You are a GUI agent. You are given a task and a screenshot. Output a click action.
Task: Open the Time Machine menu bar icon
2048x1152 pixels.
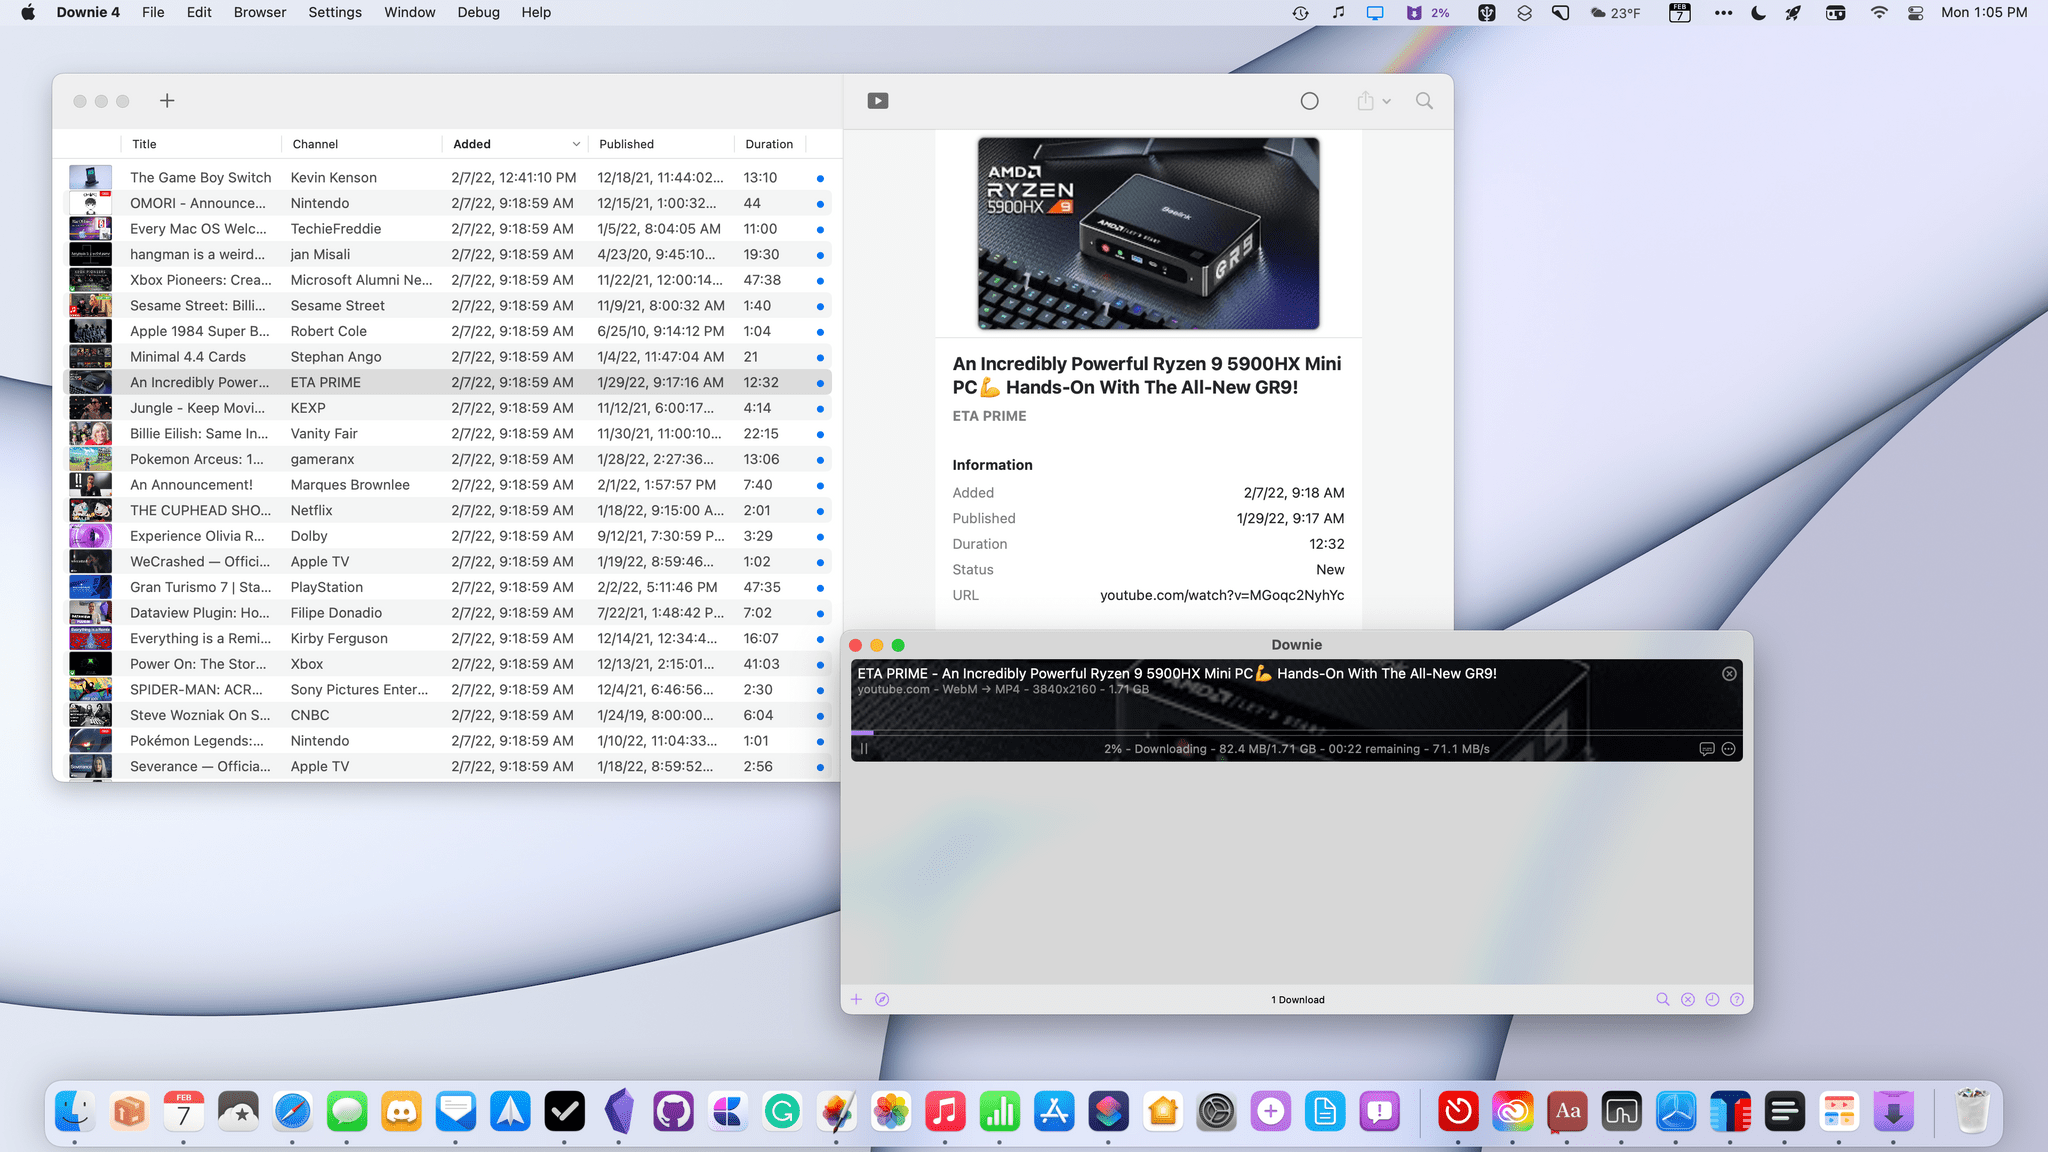[1300, 12]
